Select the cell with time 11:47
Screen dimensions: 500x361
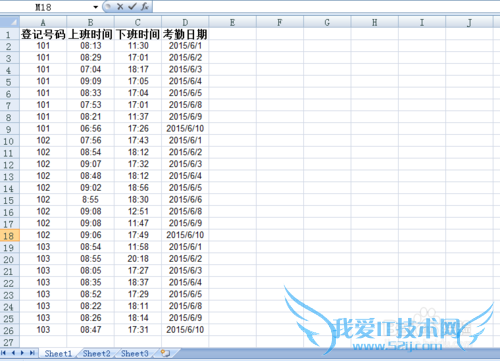click(x=138, y=223)
